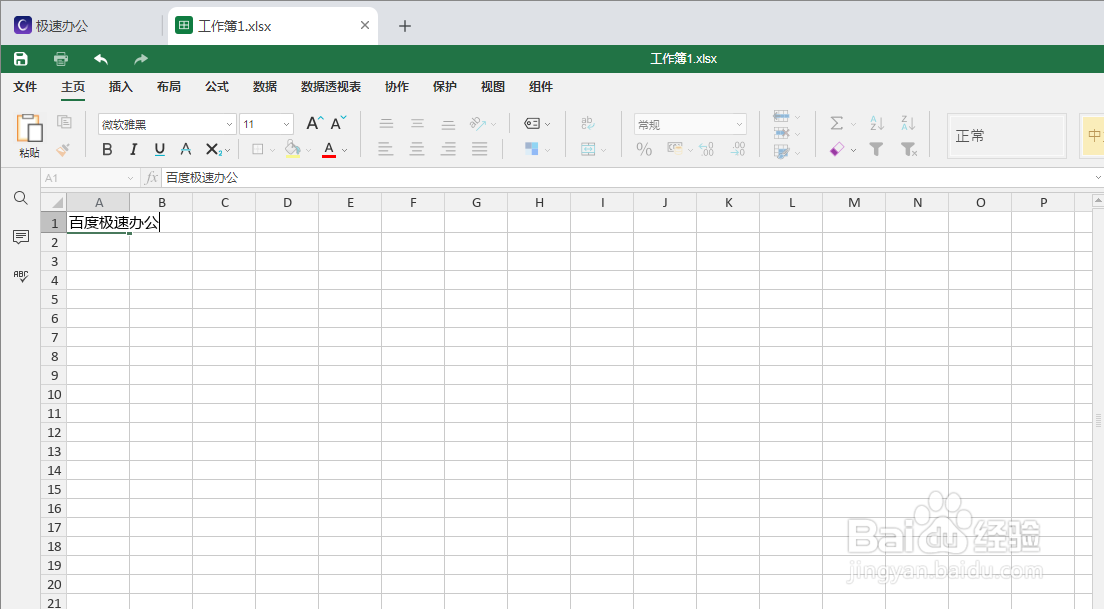1104x609 pixels.
Task: Toggle underline formatting
Action: 159,149
